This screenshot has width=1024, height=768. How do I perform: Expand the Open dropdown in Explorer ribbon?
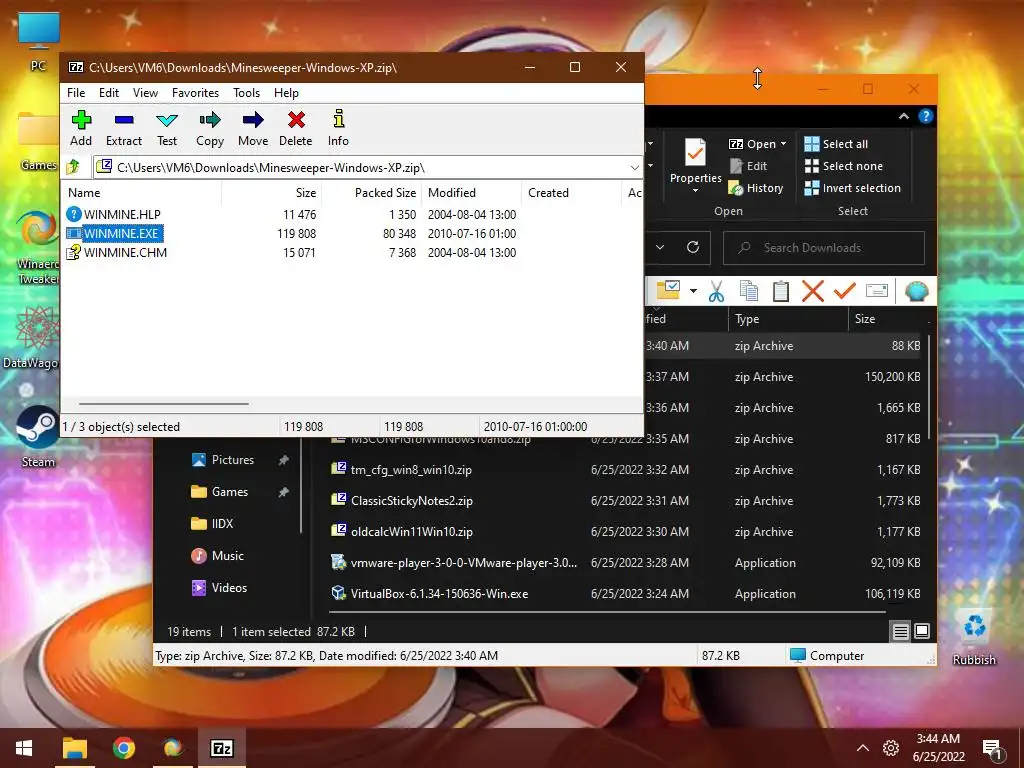(x=784, y=144)
